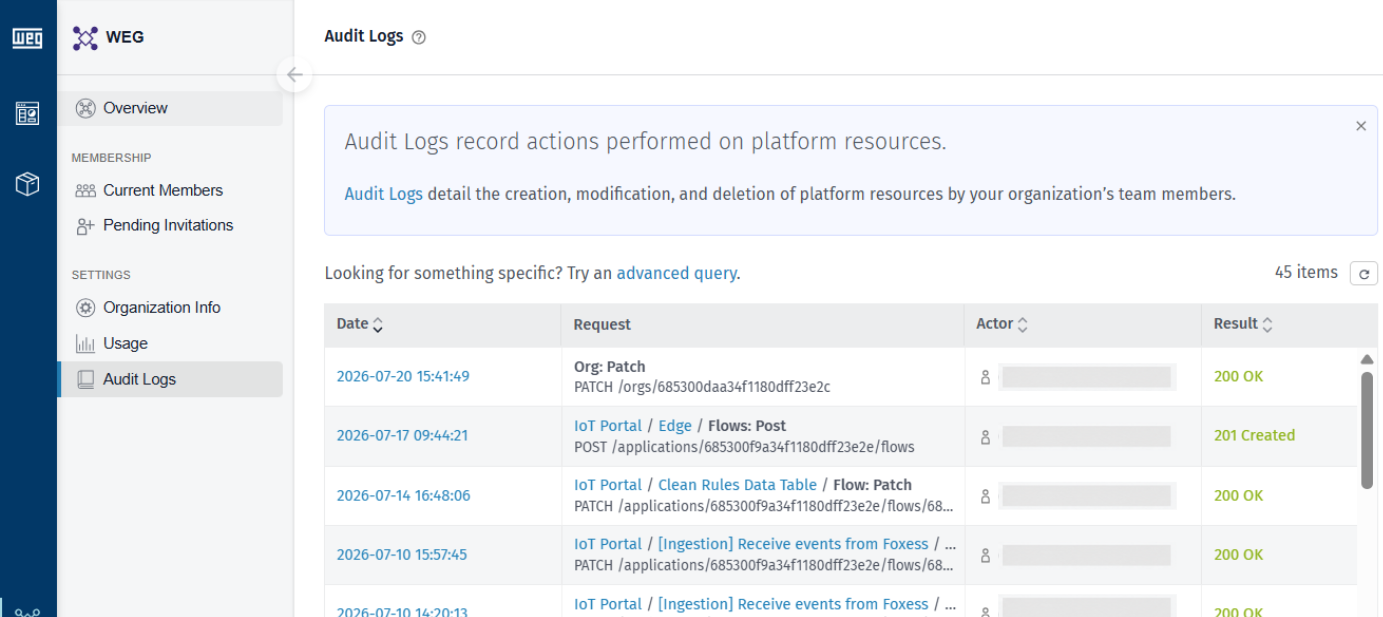The image size is (1383, 617).
Task: Sort the table by Actor column
Action: point(1002,324)
